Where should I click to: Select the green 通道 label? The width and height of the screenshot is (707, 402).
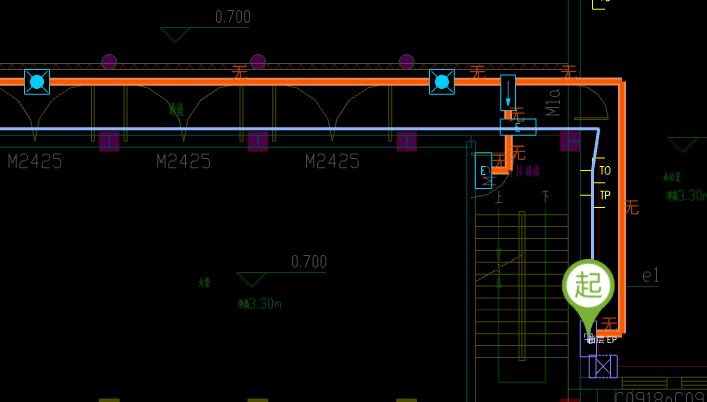[176, 110]
